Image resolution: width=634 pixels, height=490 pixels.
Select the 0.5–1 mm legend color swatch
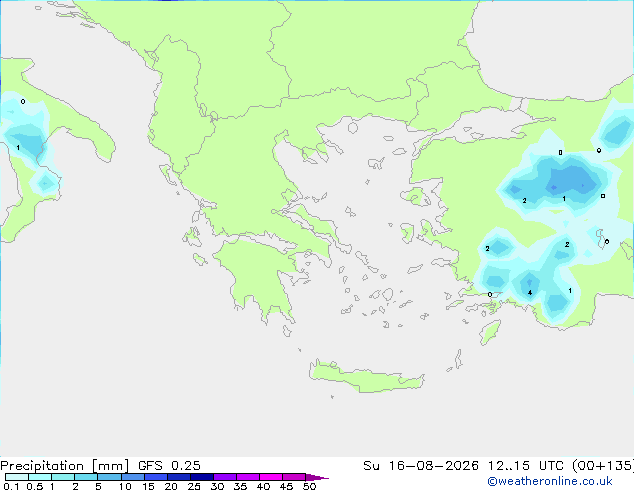pyautogui.click(x=40, y=477)
